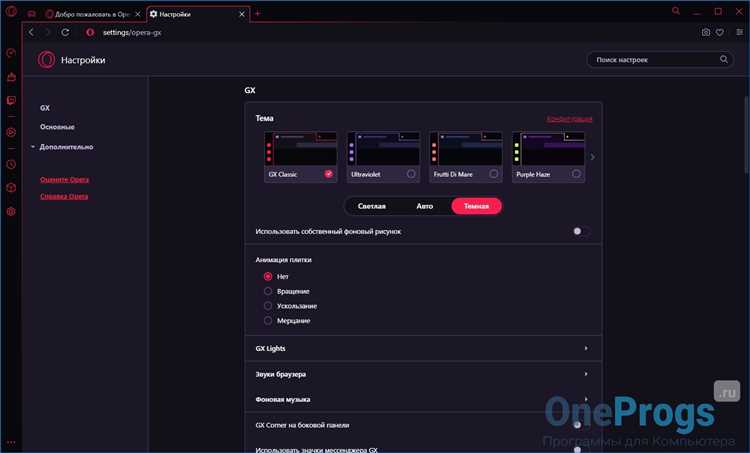The width and height of the screenshot is (750, 453).
Task: Enable custom background wallpaper toggle
Action: coord(581,231)
